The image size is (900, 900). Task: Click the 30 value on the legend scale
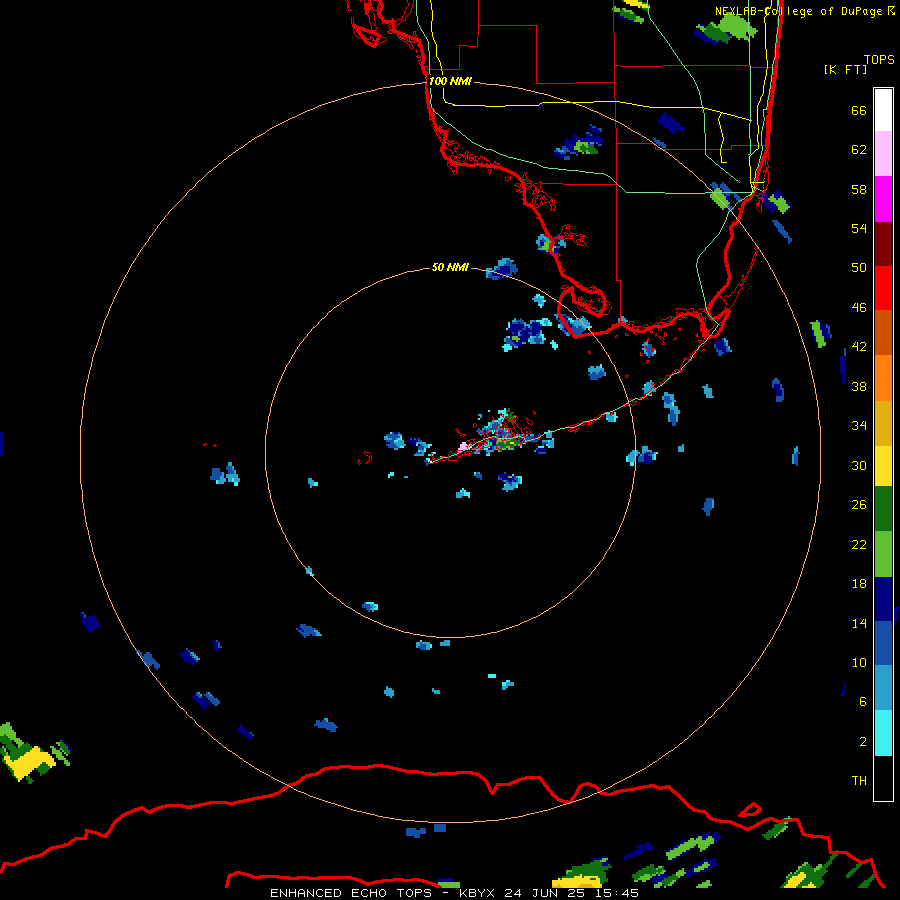(859, 465)
